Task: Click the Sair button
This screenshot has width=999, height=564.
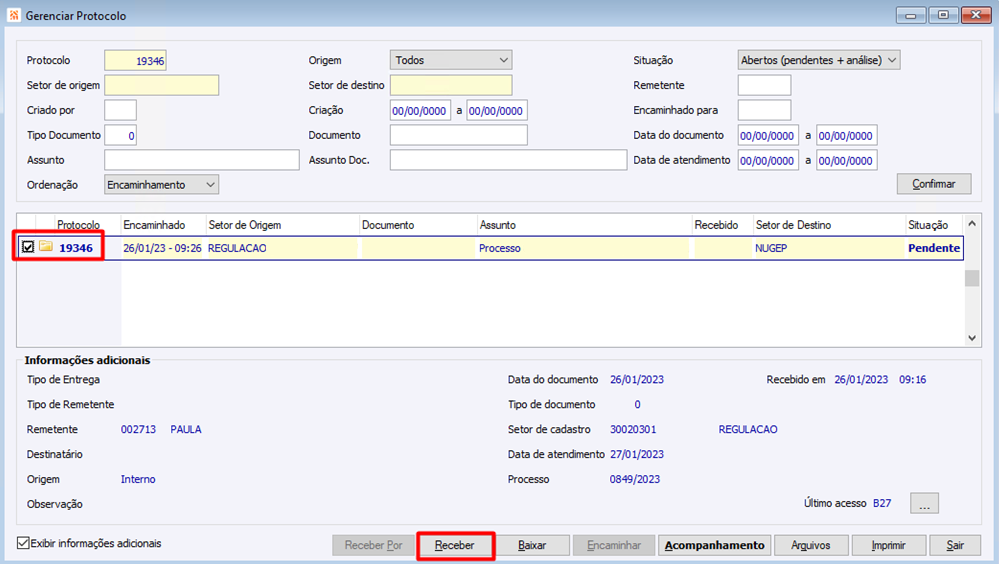Action: point(954,546)
